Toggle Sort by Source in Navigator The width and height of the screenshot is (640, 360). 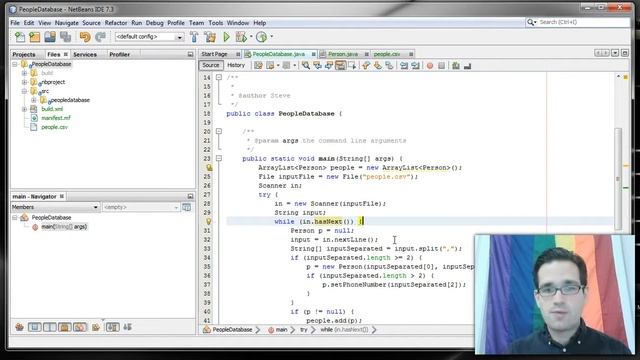(x=128, y=327)
